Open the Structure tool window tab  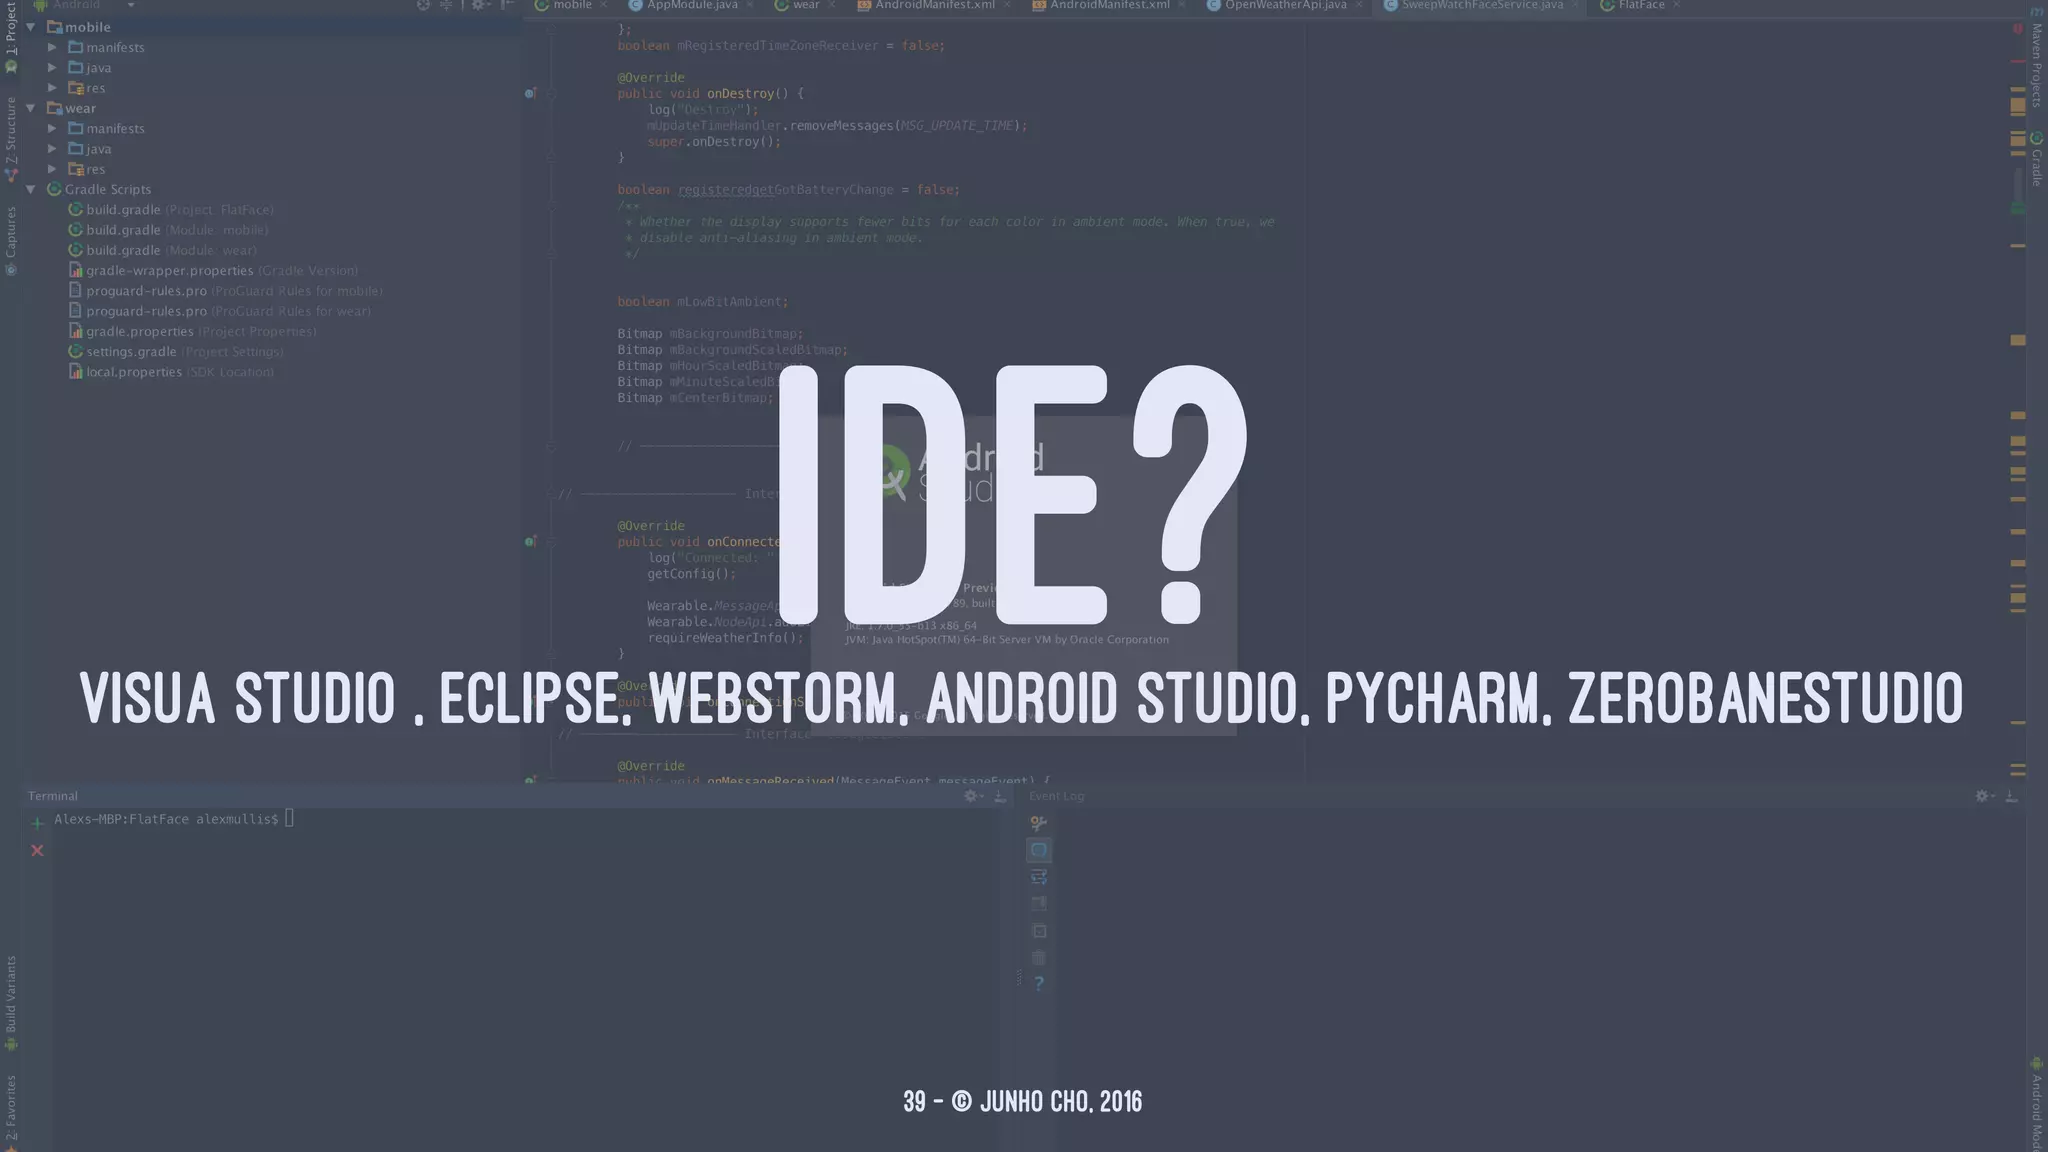(x=11, y=138)
